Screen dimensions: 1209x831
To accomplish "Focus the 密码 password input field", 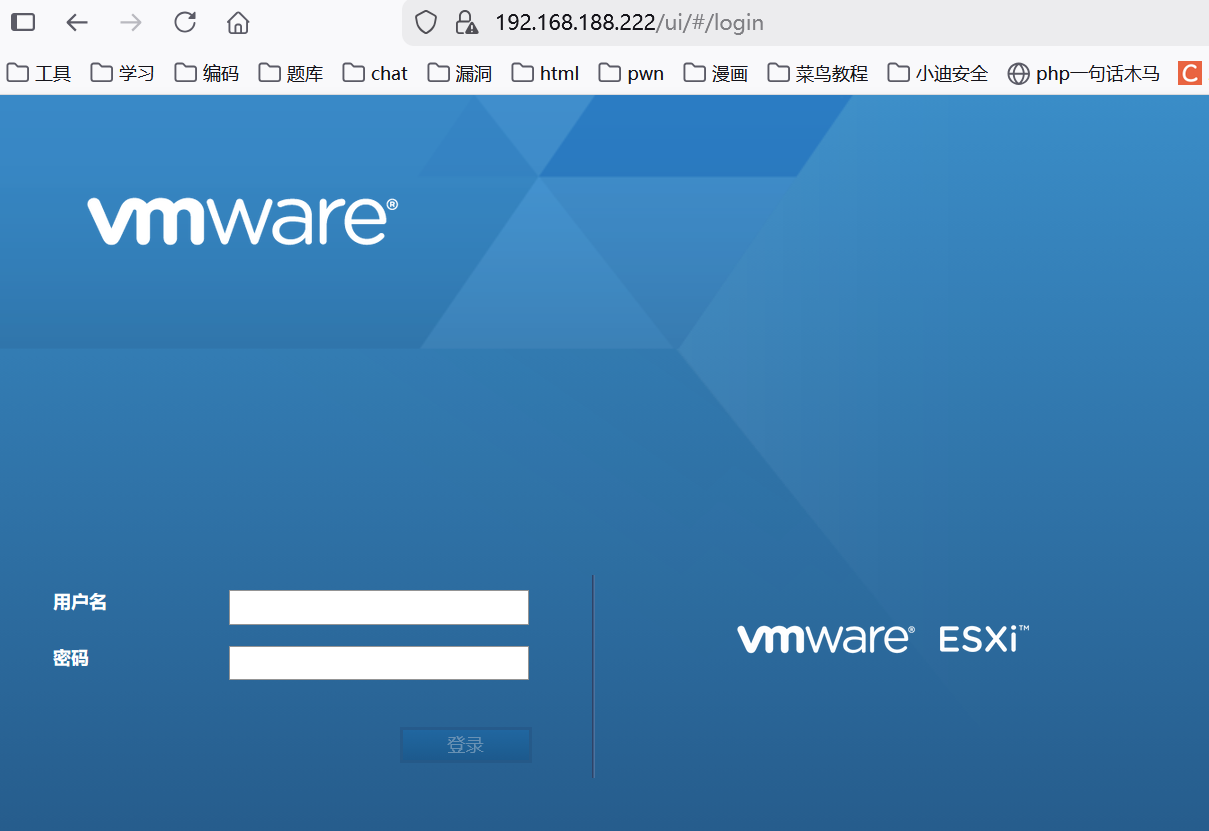I will [x=379, y=663].
